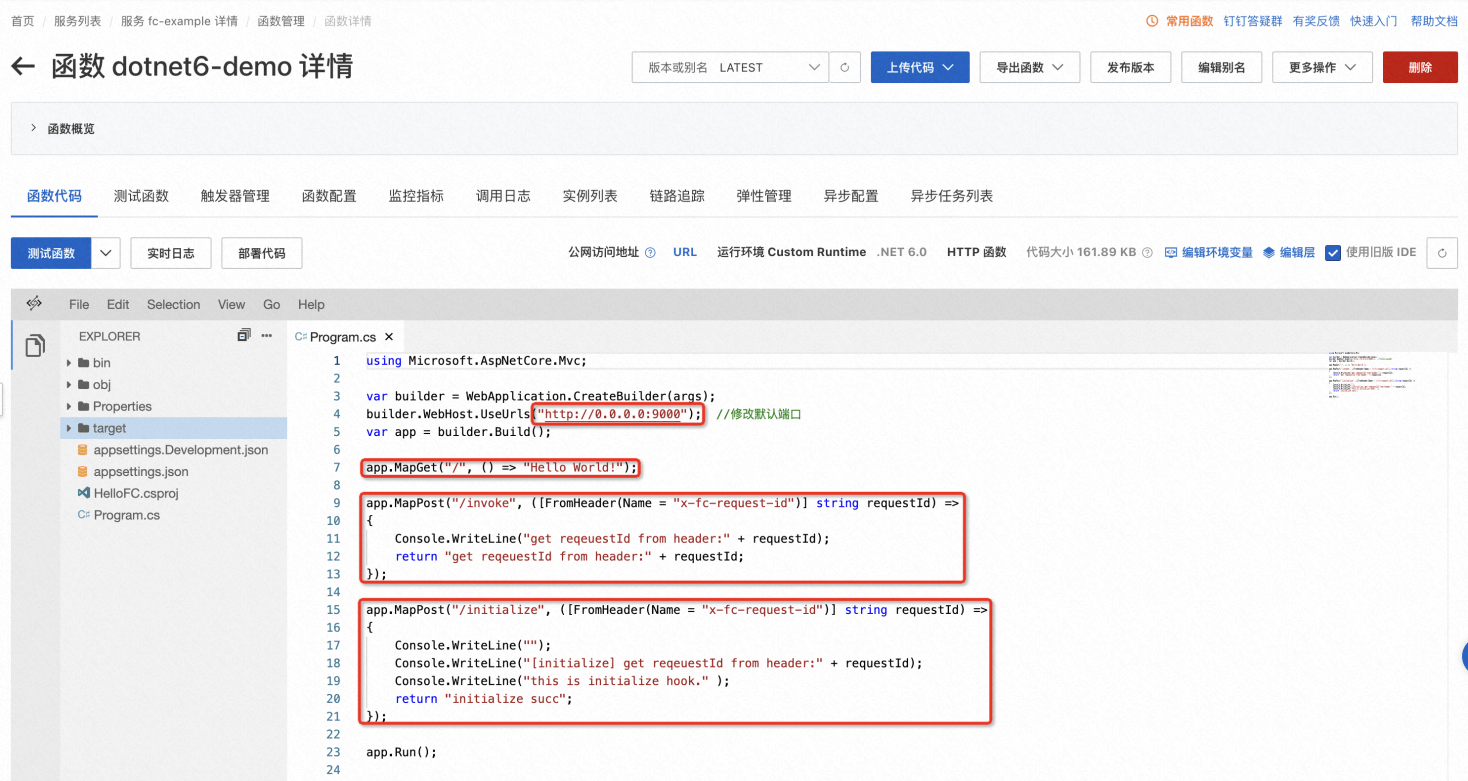The height and width of the screenshot is (781, 1468).
Task: Switch to 异步配置 tab
Action: click(851, 196)
